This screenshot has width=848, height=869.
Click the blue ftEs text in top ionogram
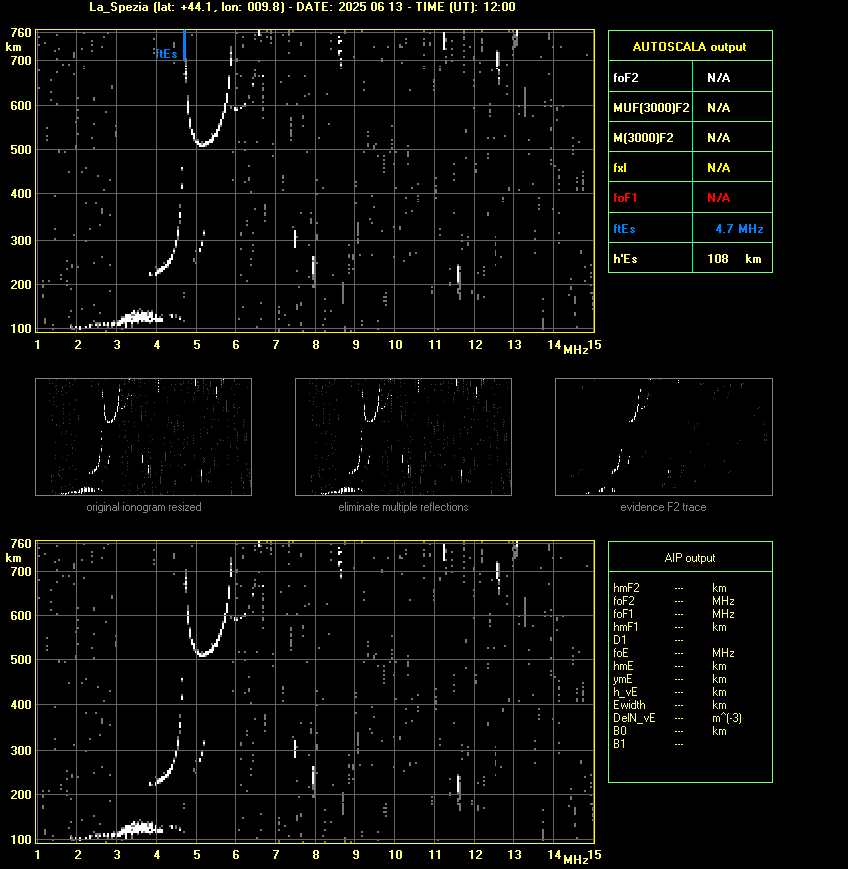[x=167, y=54]
